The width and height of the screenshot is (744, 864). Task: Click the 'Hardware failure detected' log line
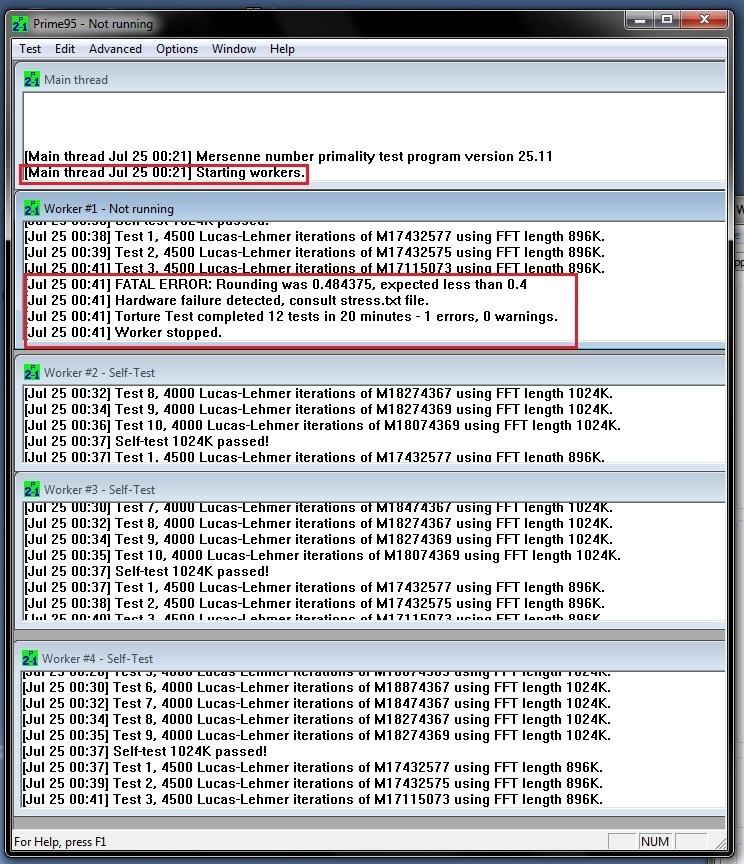pyautogui.click(x=228, y=300)
